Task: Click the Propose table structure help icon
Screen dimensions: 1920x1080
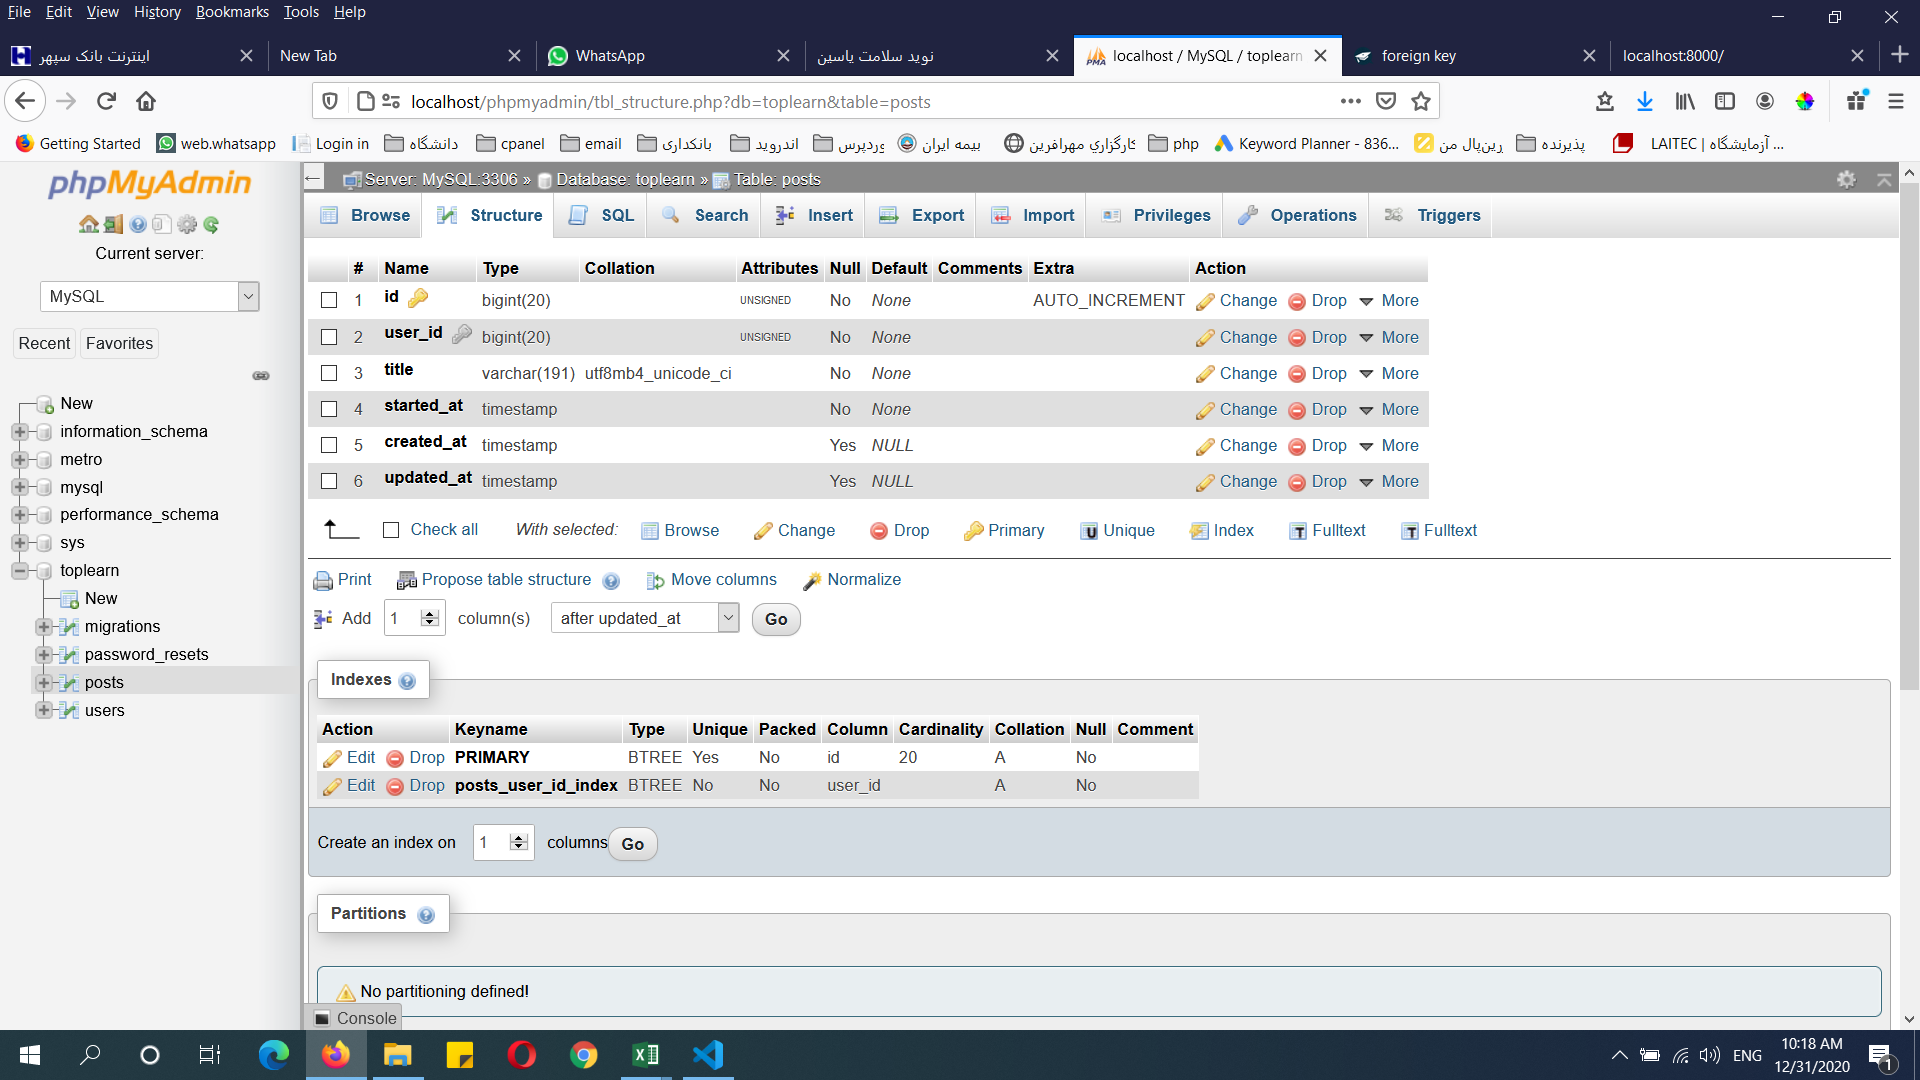Action: (x=611, y=581)
